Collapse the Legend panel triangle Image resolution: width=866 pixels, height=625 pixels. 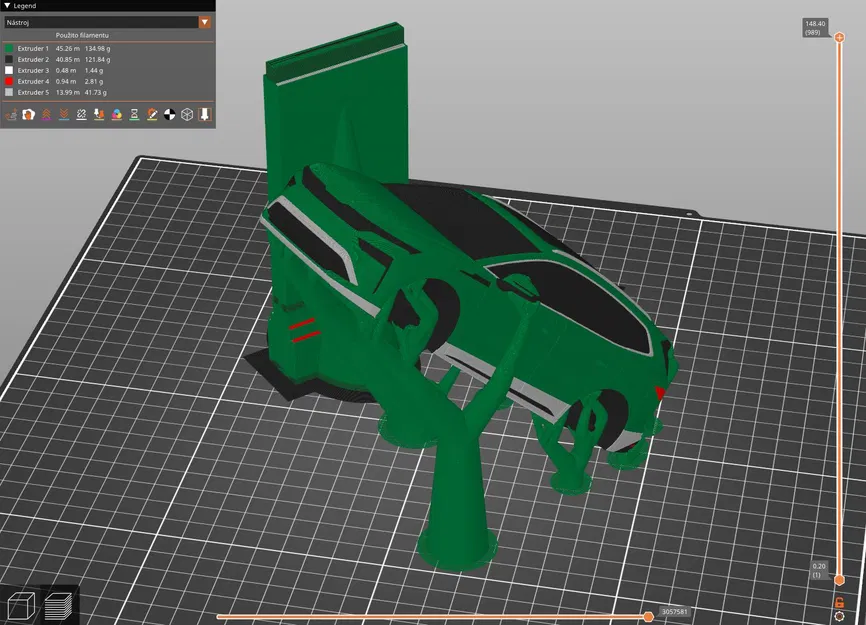tap(7, 6)
